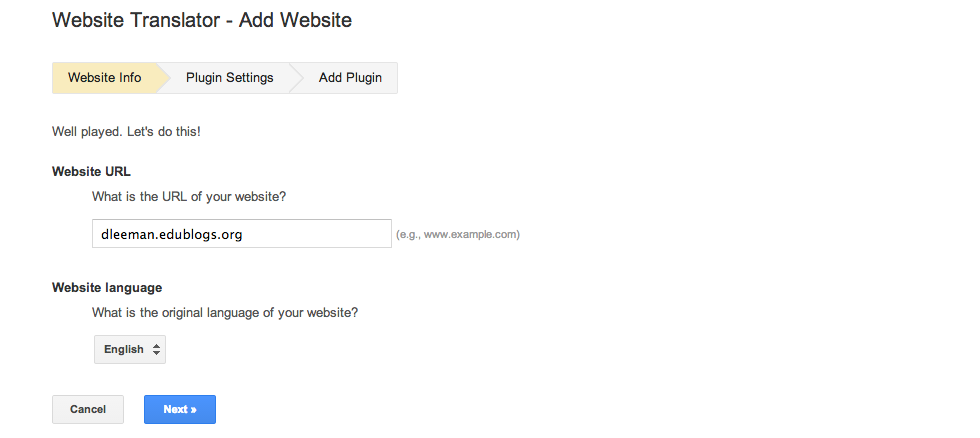Click the dleeman.edublogs.org text in URL box
This screenshot has width=980, height=438.
point(172,234)
